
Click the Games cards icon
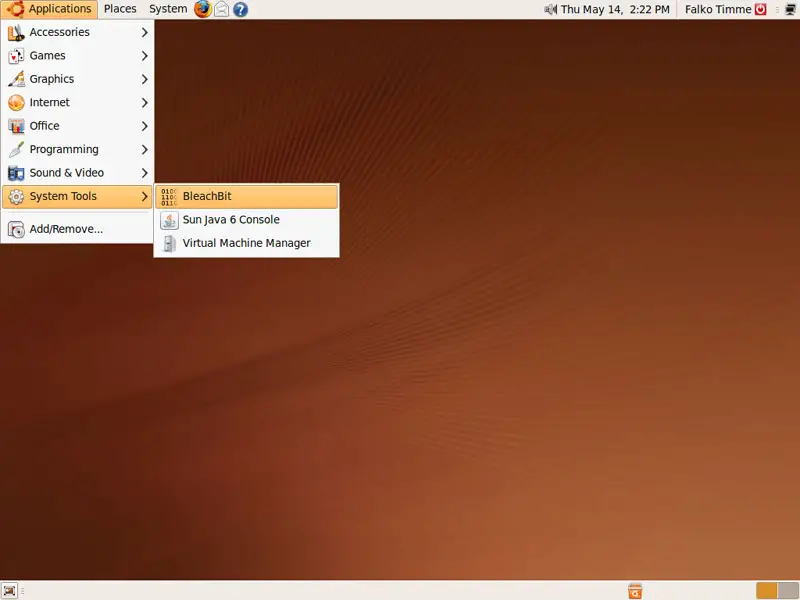(x=16, y=56)
